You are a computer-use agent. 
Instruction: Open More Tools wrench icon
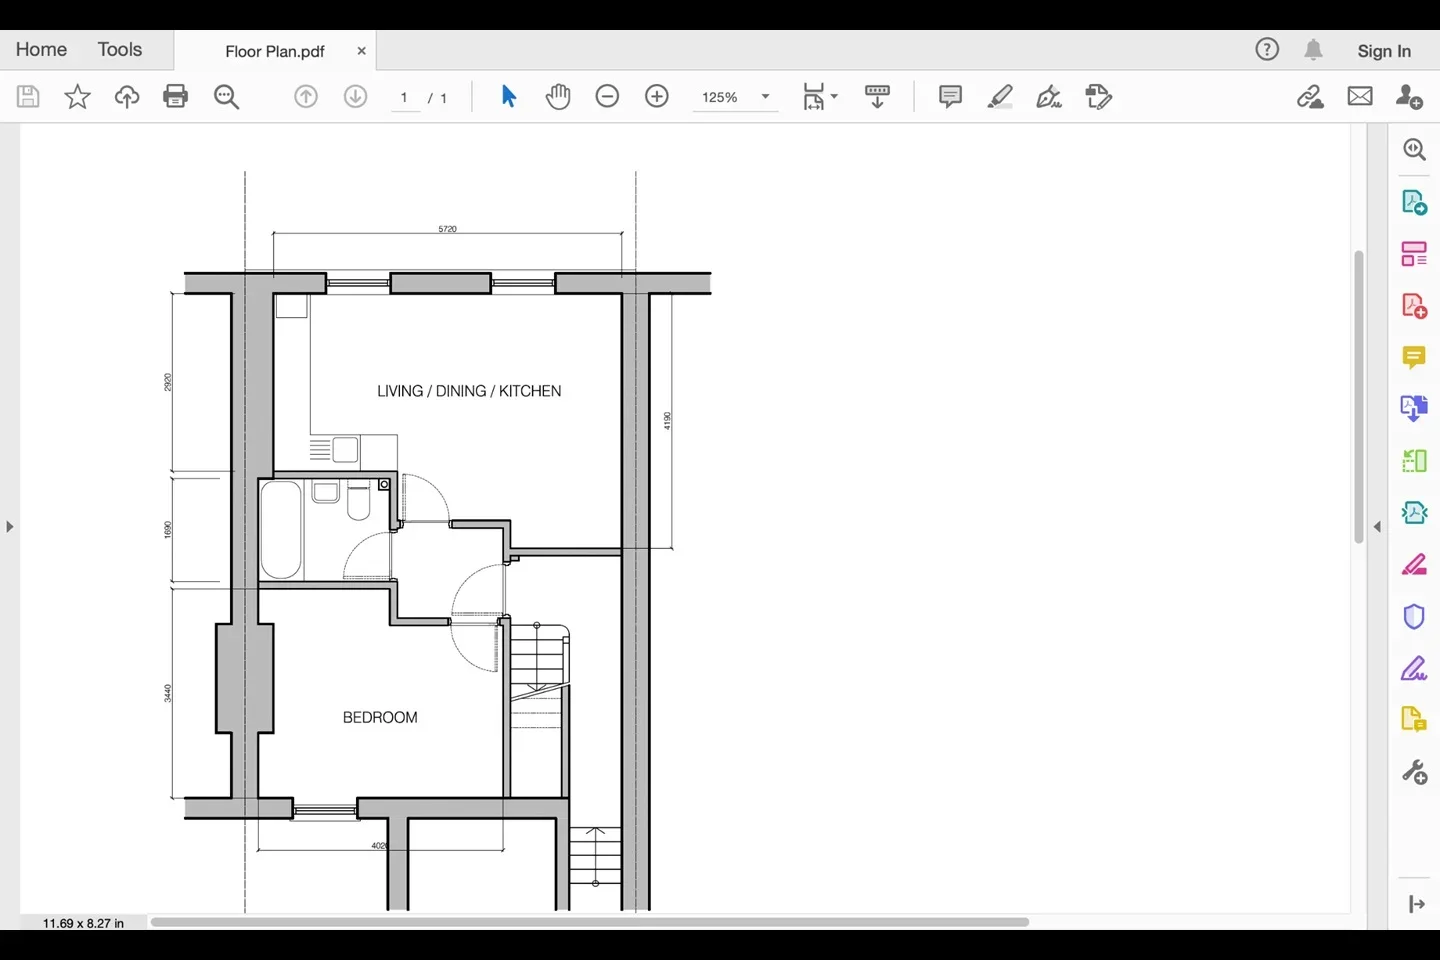pyautogui.click(x=1414, y=772)
